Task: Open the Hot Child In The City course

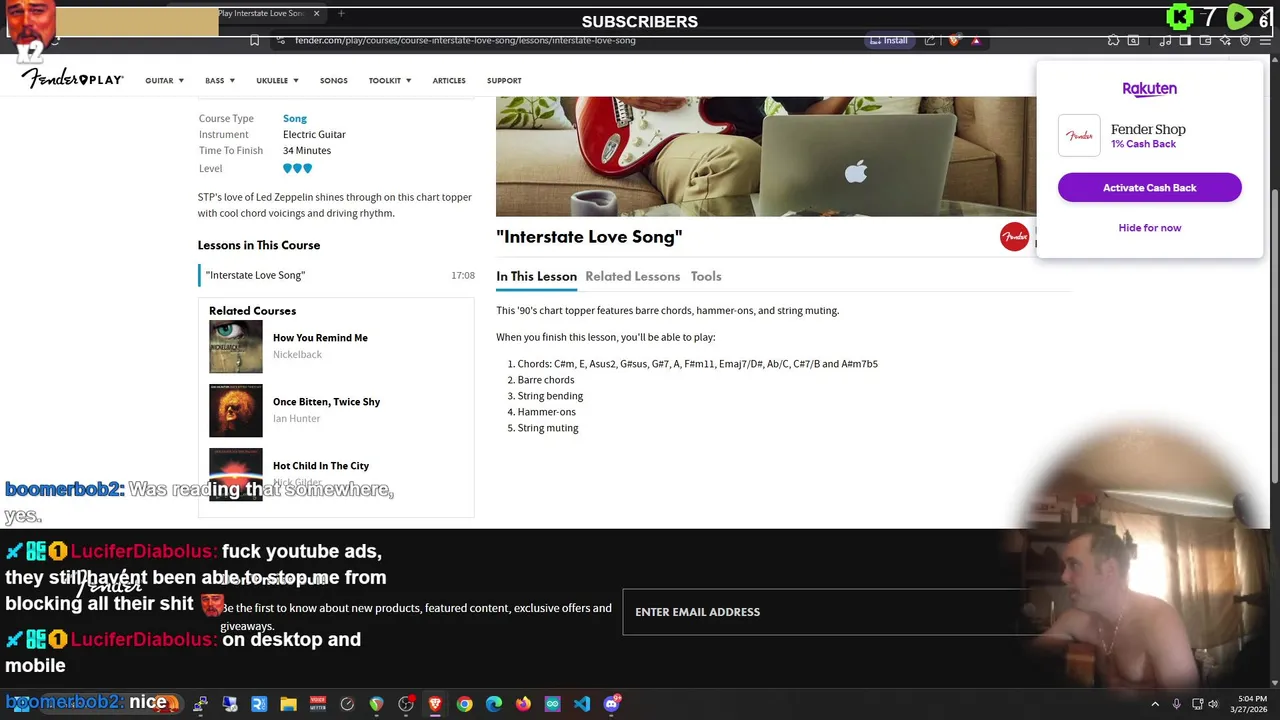Action: [321, 466]
